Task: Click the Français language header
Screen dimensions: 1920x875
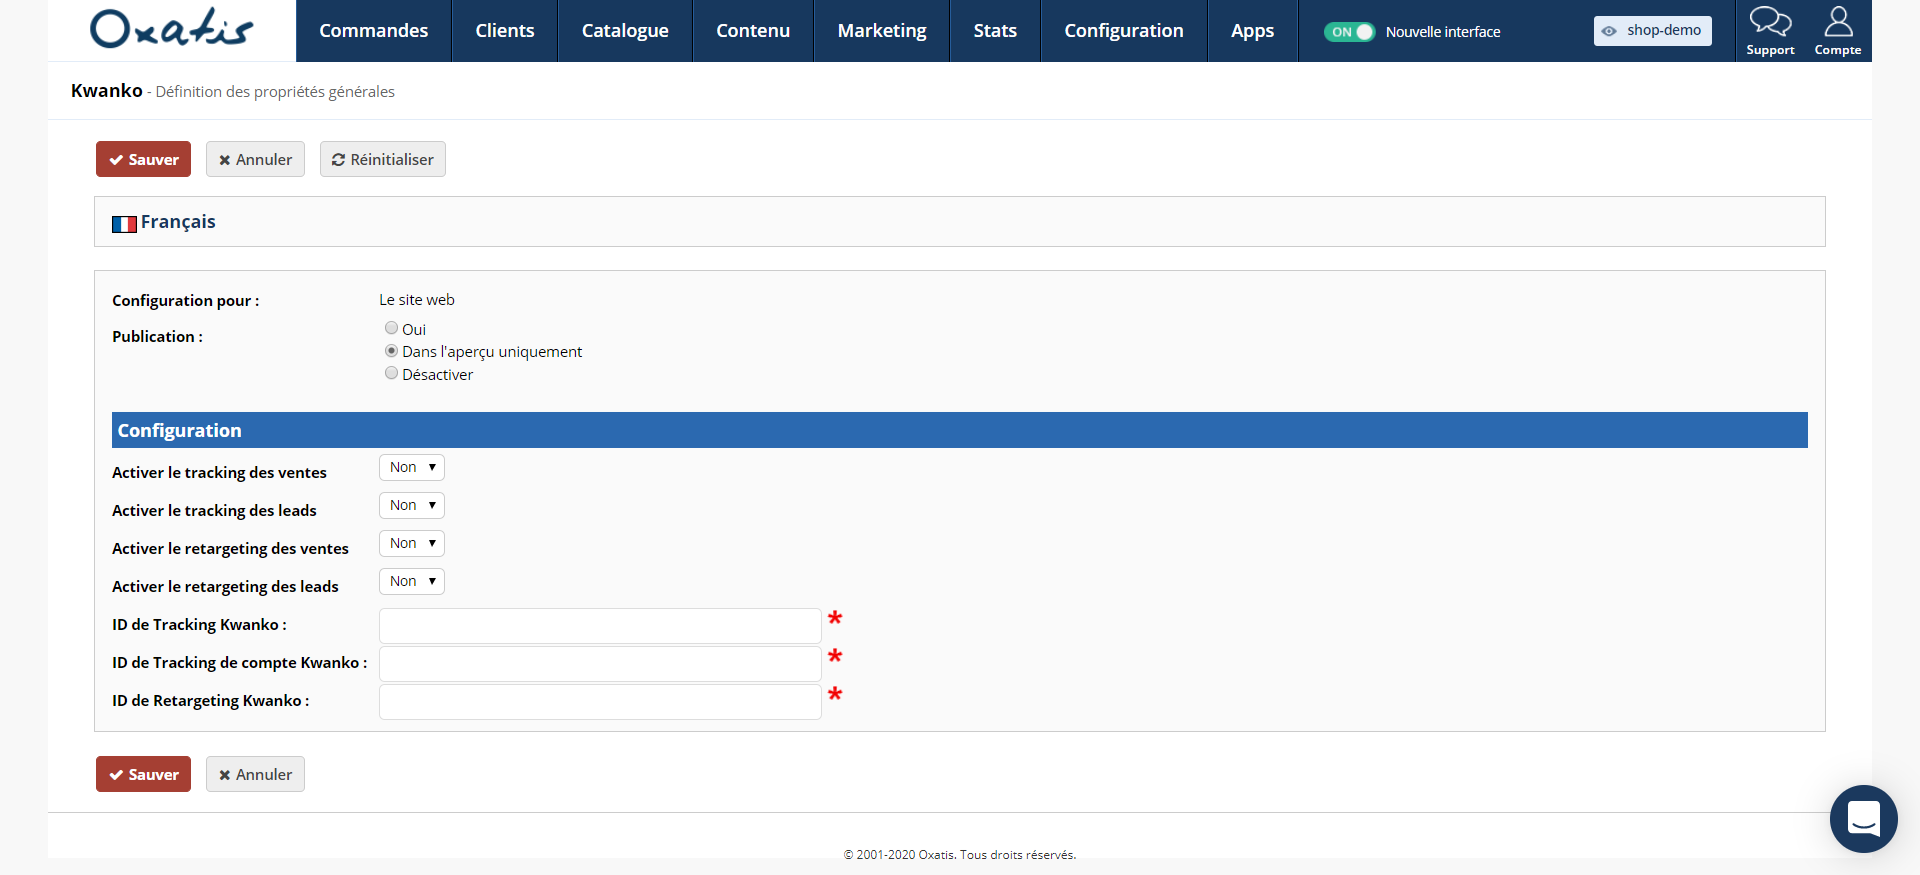Action: 178,222
